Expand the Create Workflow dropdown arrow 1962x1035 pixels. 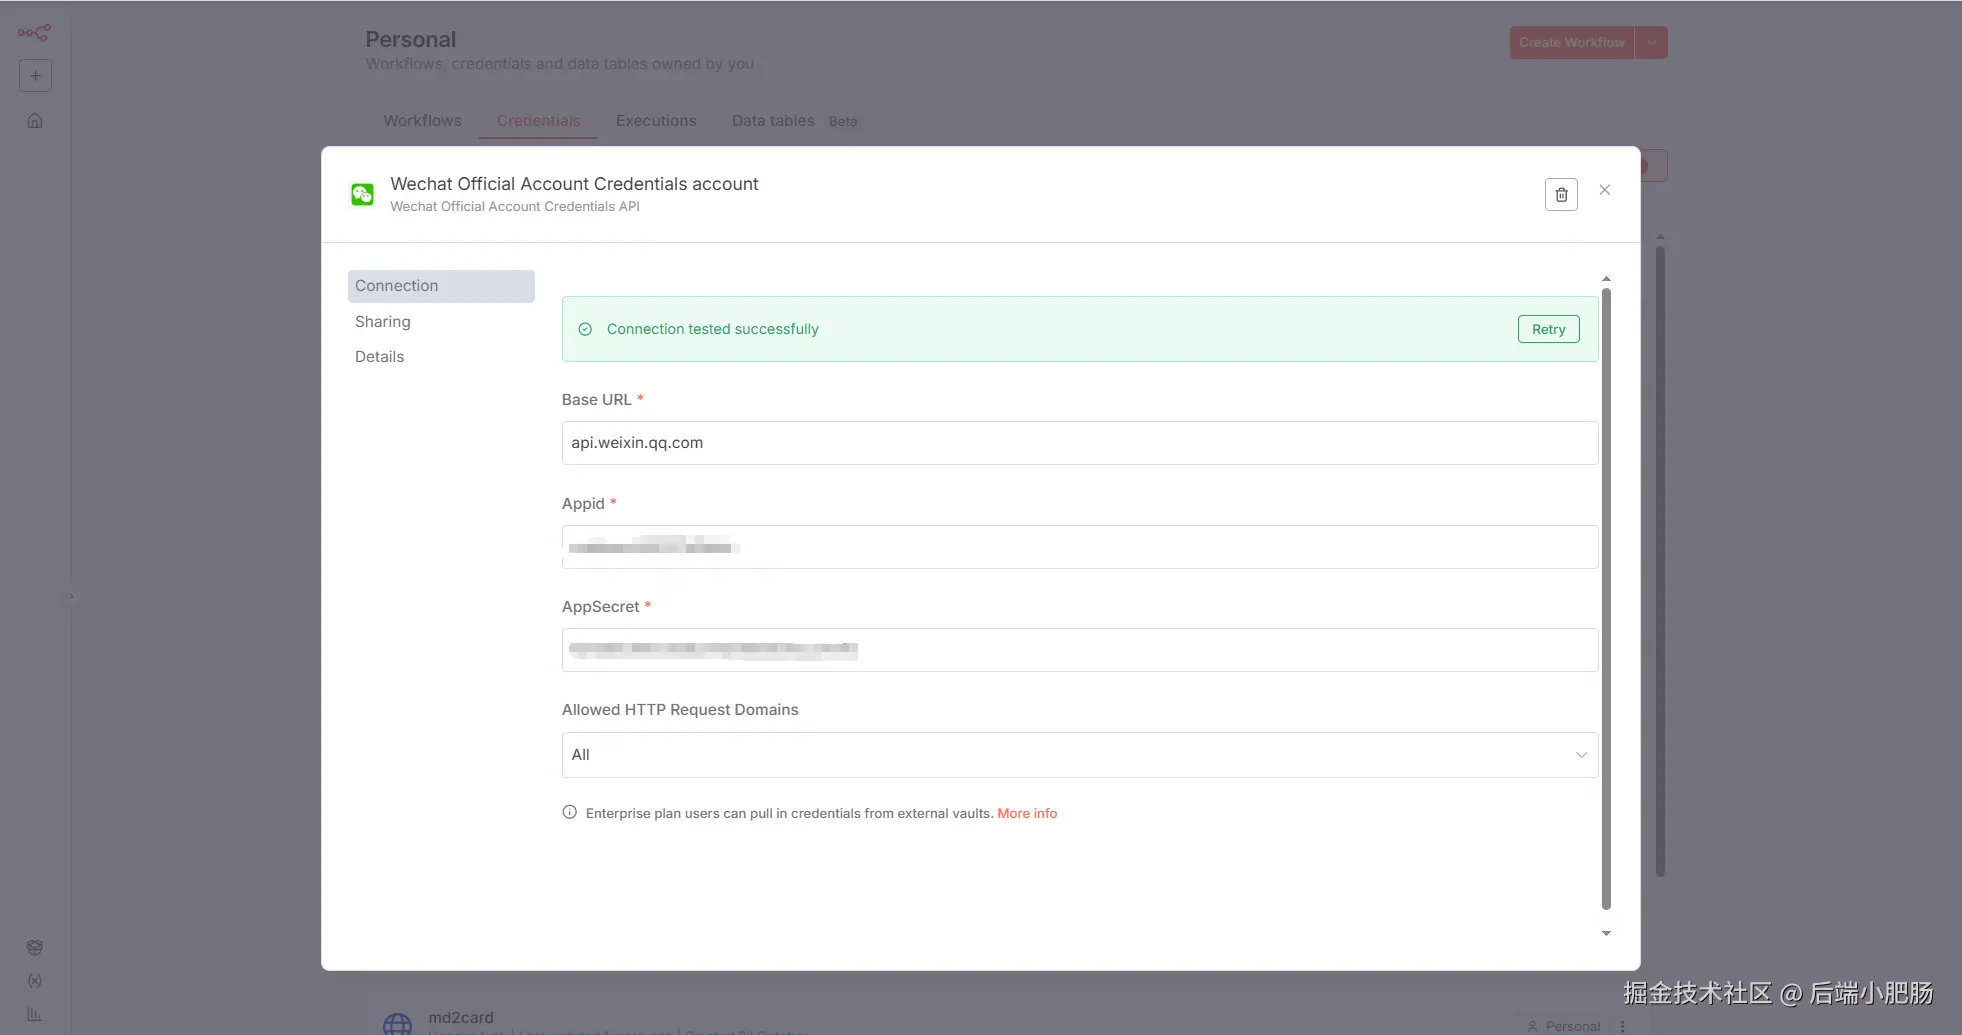click(1652, 43)
